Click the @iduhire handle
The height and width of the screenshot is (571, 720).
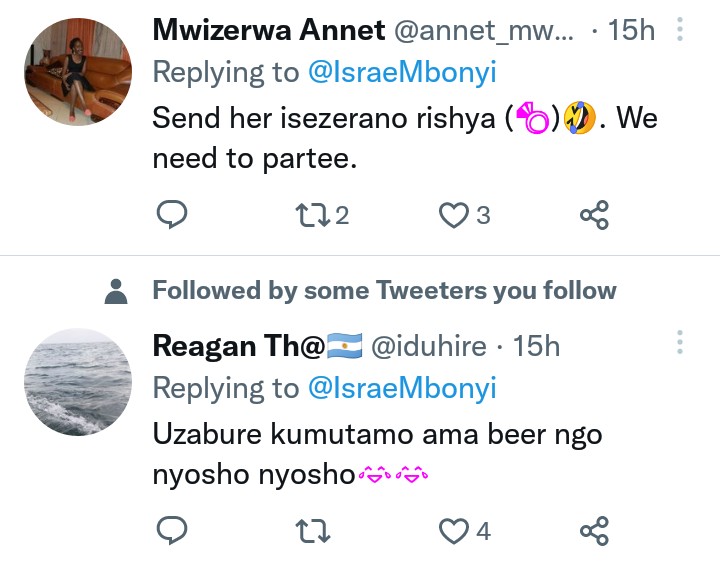(430, 346)
